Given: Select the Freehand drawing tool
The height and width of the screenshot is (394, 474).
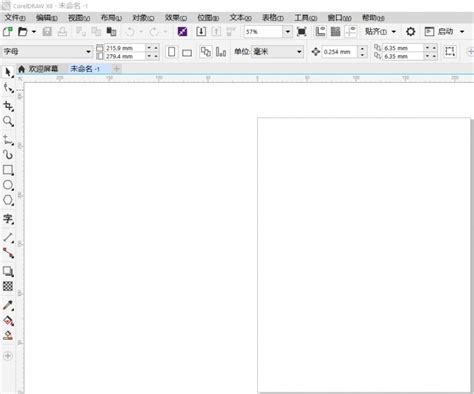Looking at the screenshot, I should point(8,139).
